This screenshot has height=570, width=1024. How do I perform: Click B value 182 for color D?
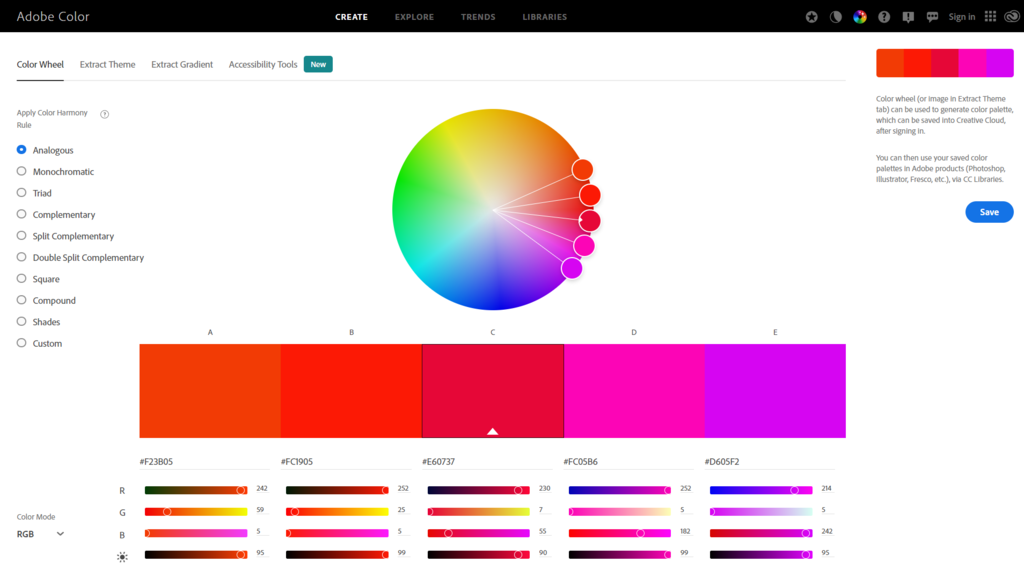pyautogui.click(x=685, y=531)
